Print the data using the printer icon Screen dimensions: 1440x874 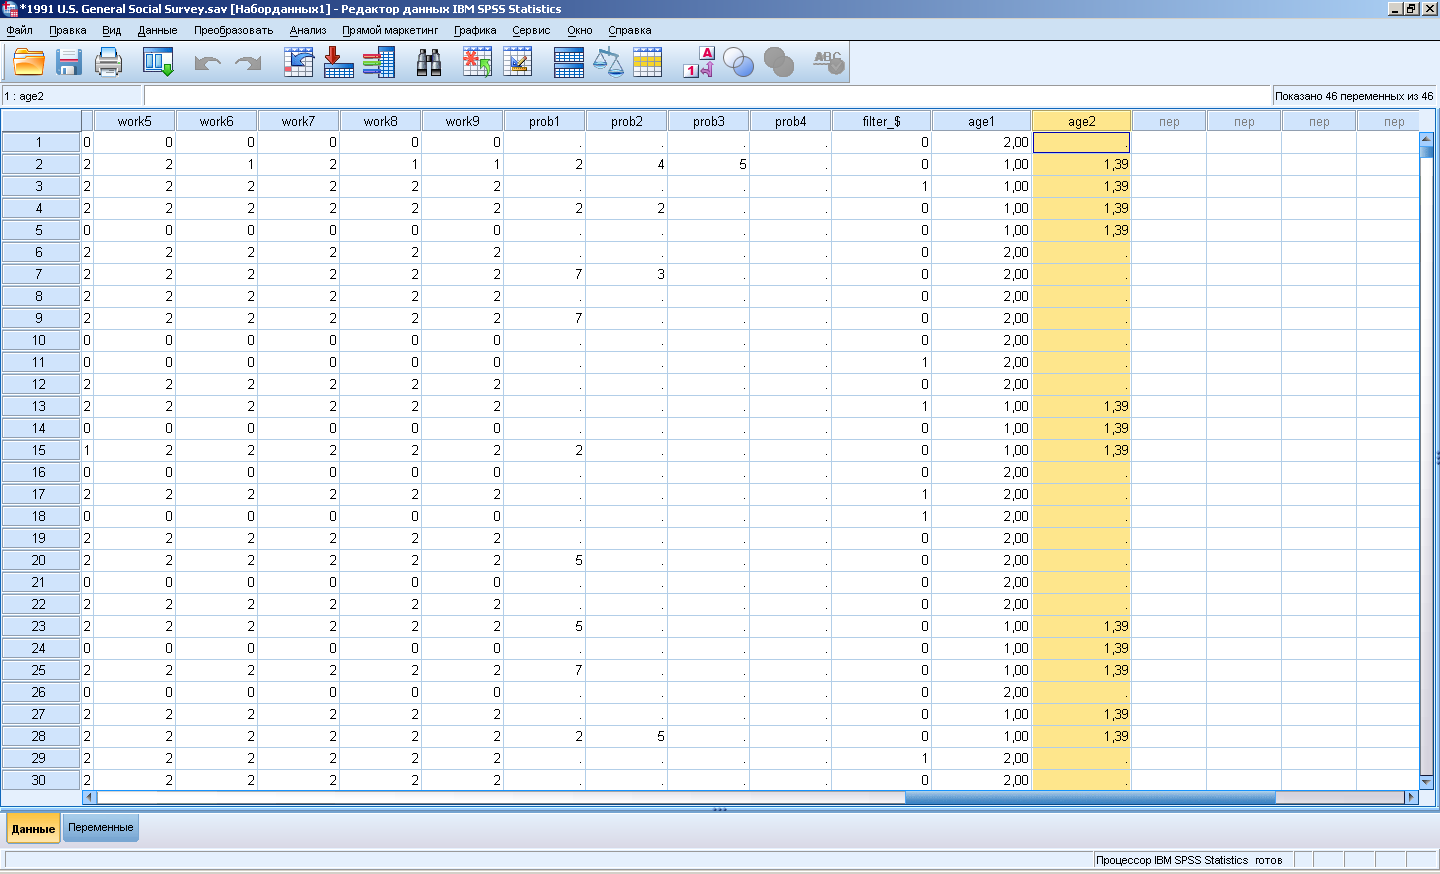(x=108, y=63)
